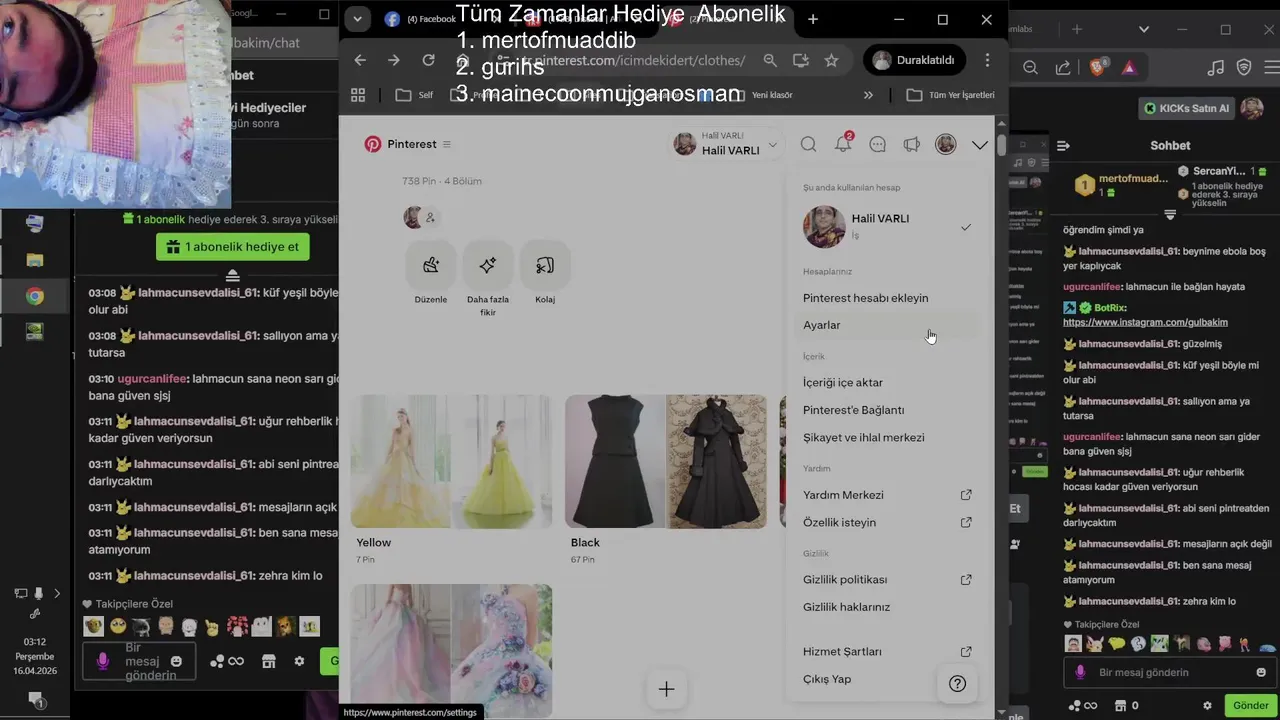Open the Self bookmarks folder
1280x720 pixels.
pyautogui.click(x=415, y=95)
